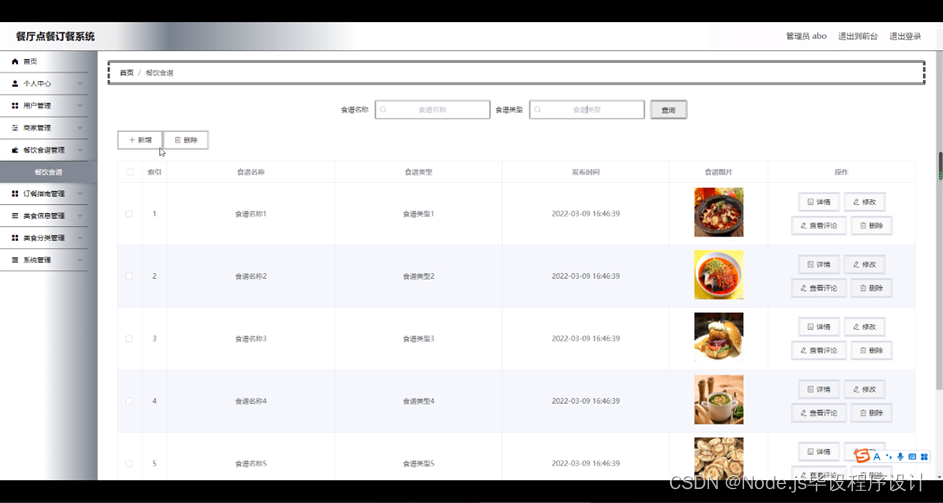
Task: Expand 商家管理 using its chevron
Action: click(x=80, y=128)
